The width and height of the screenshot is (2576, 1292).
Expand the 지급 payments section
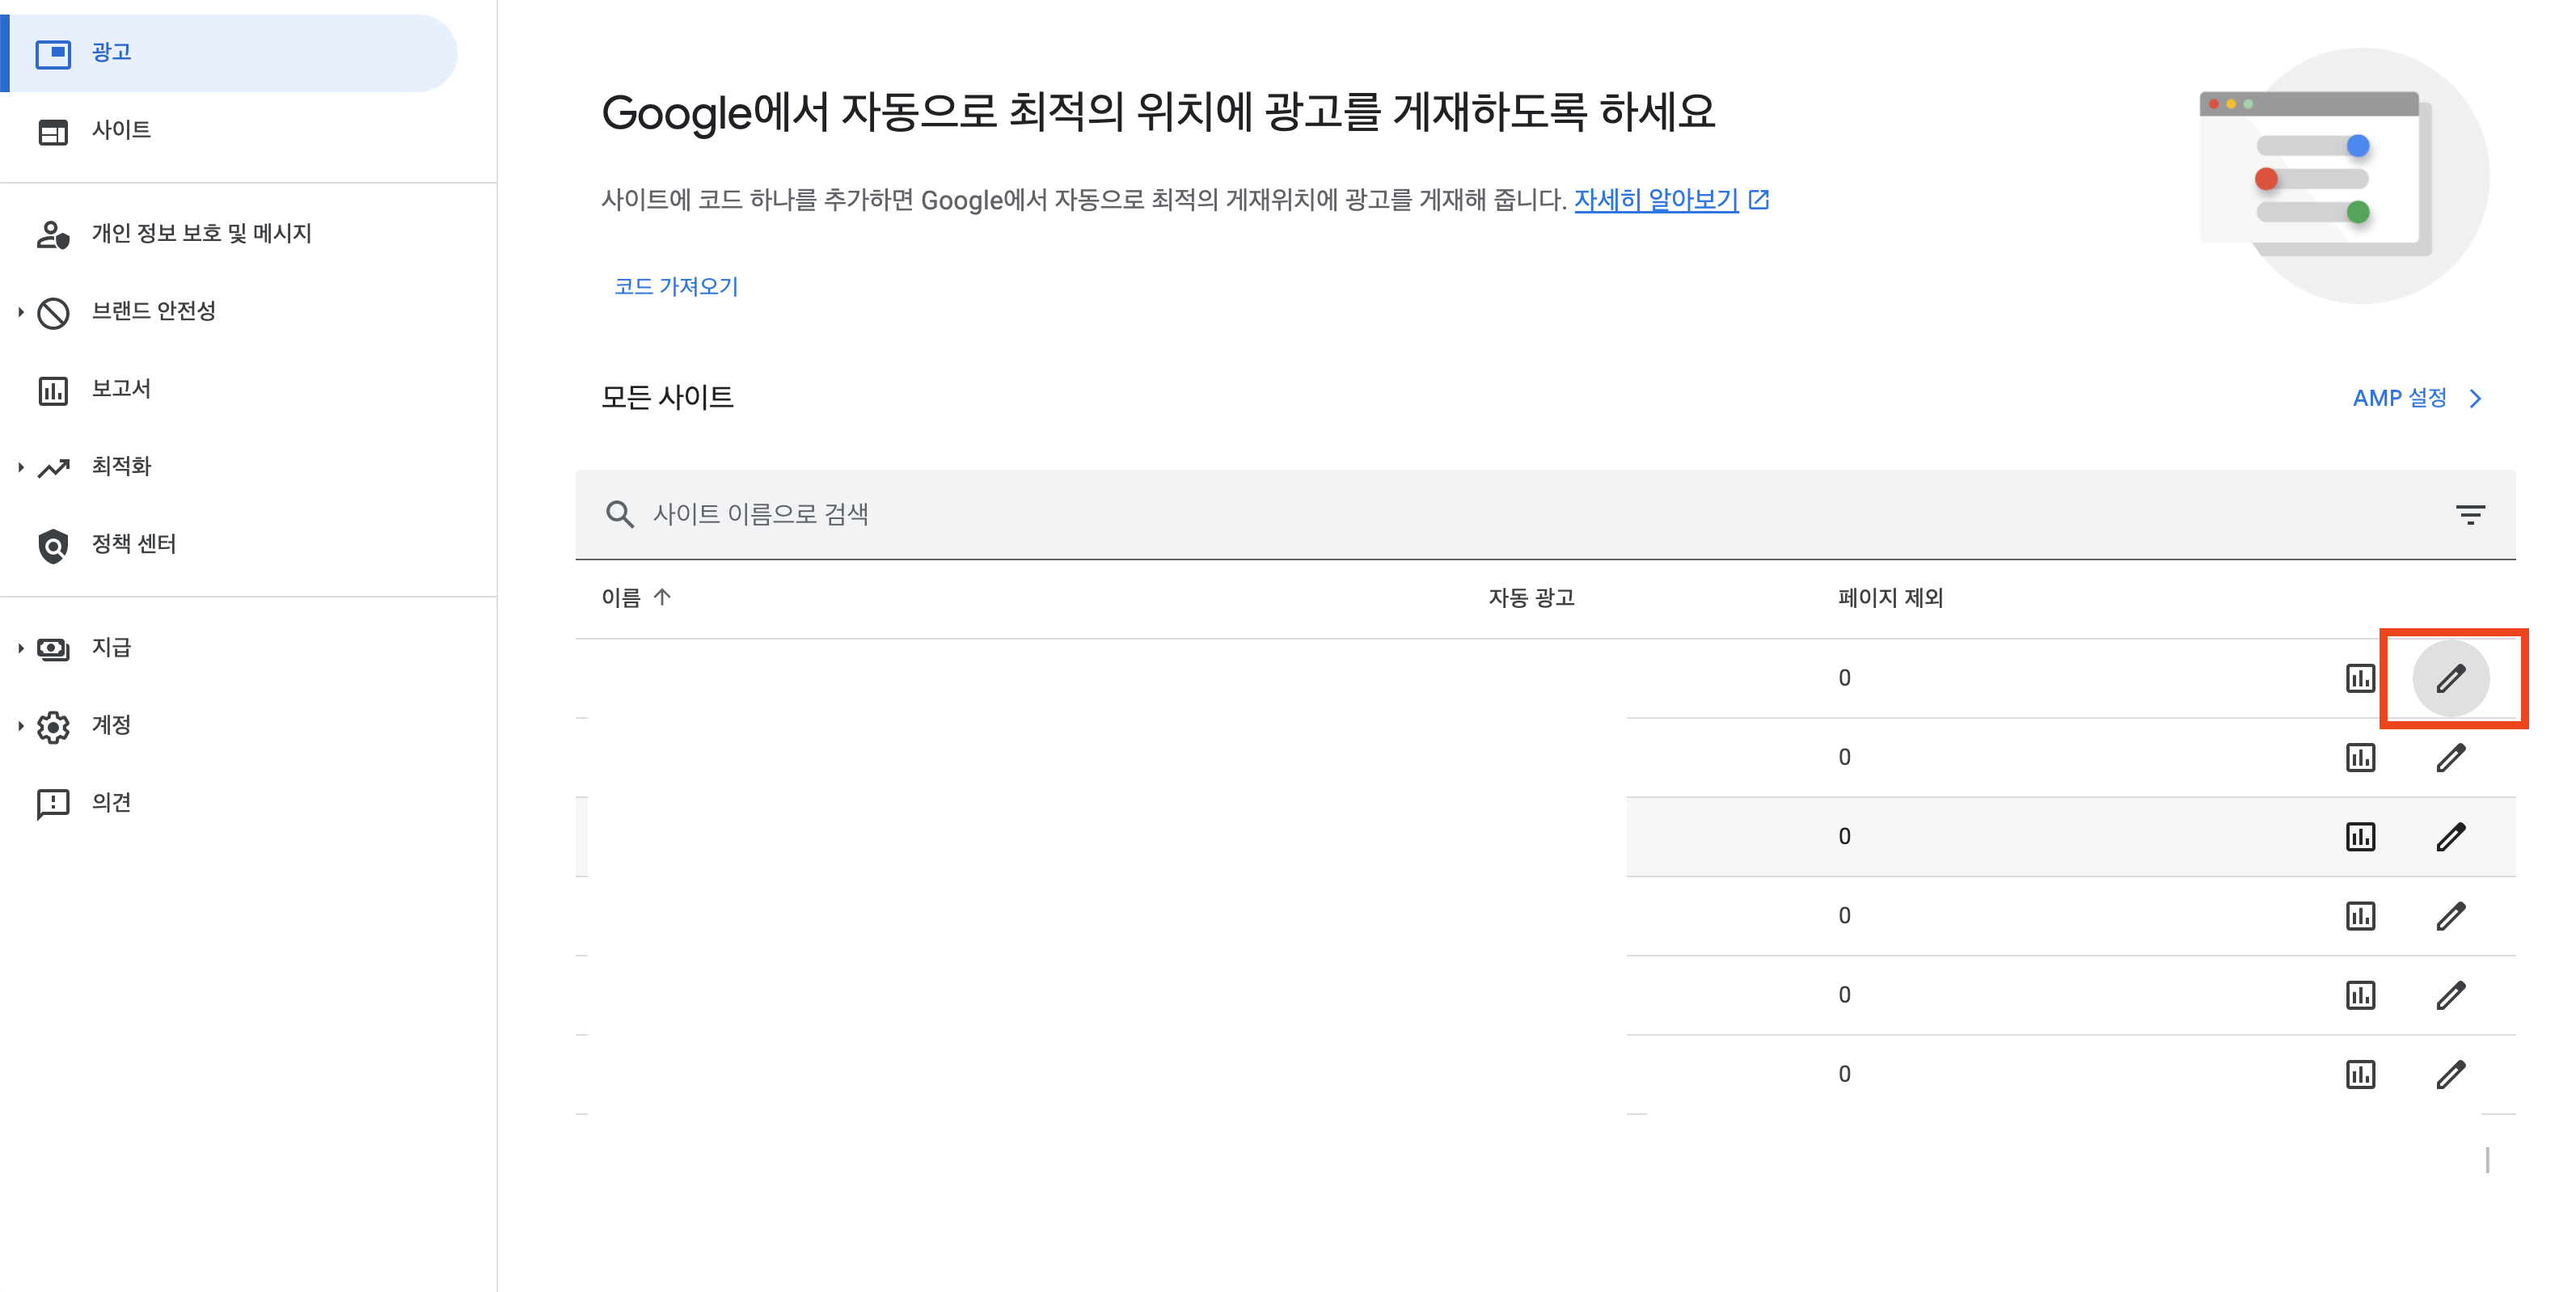[x=53, y=648]
